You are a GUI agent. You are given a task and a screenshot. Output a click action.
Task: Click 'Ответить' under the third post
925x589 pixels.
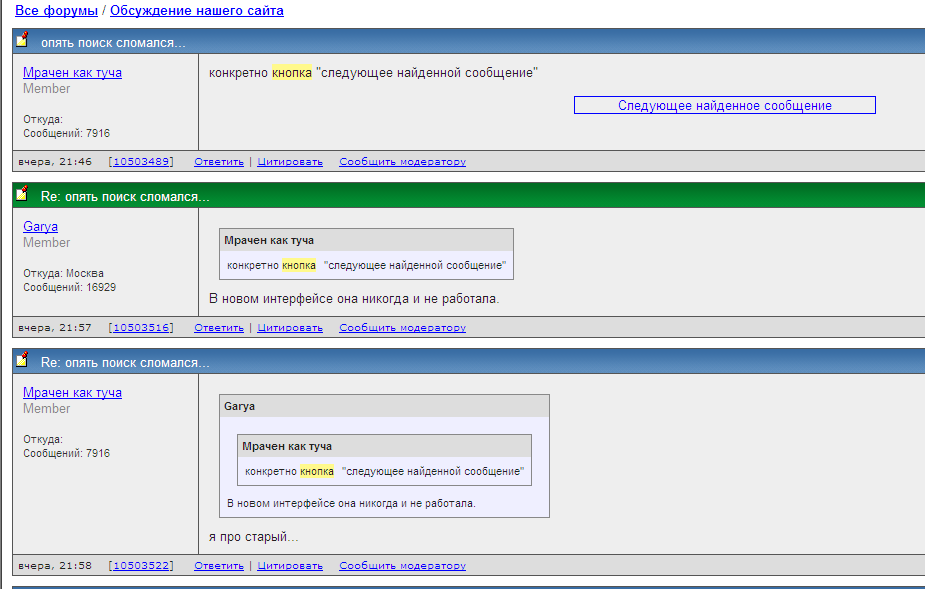click(x=219, y=566)
